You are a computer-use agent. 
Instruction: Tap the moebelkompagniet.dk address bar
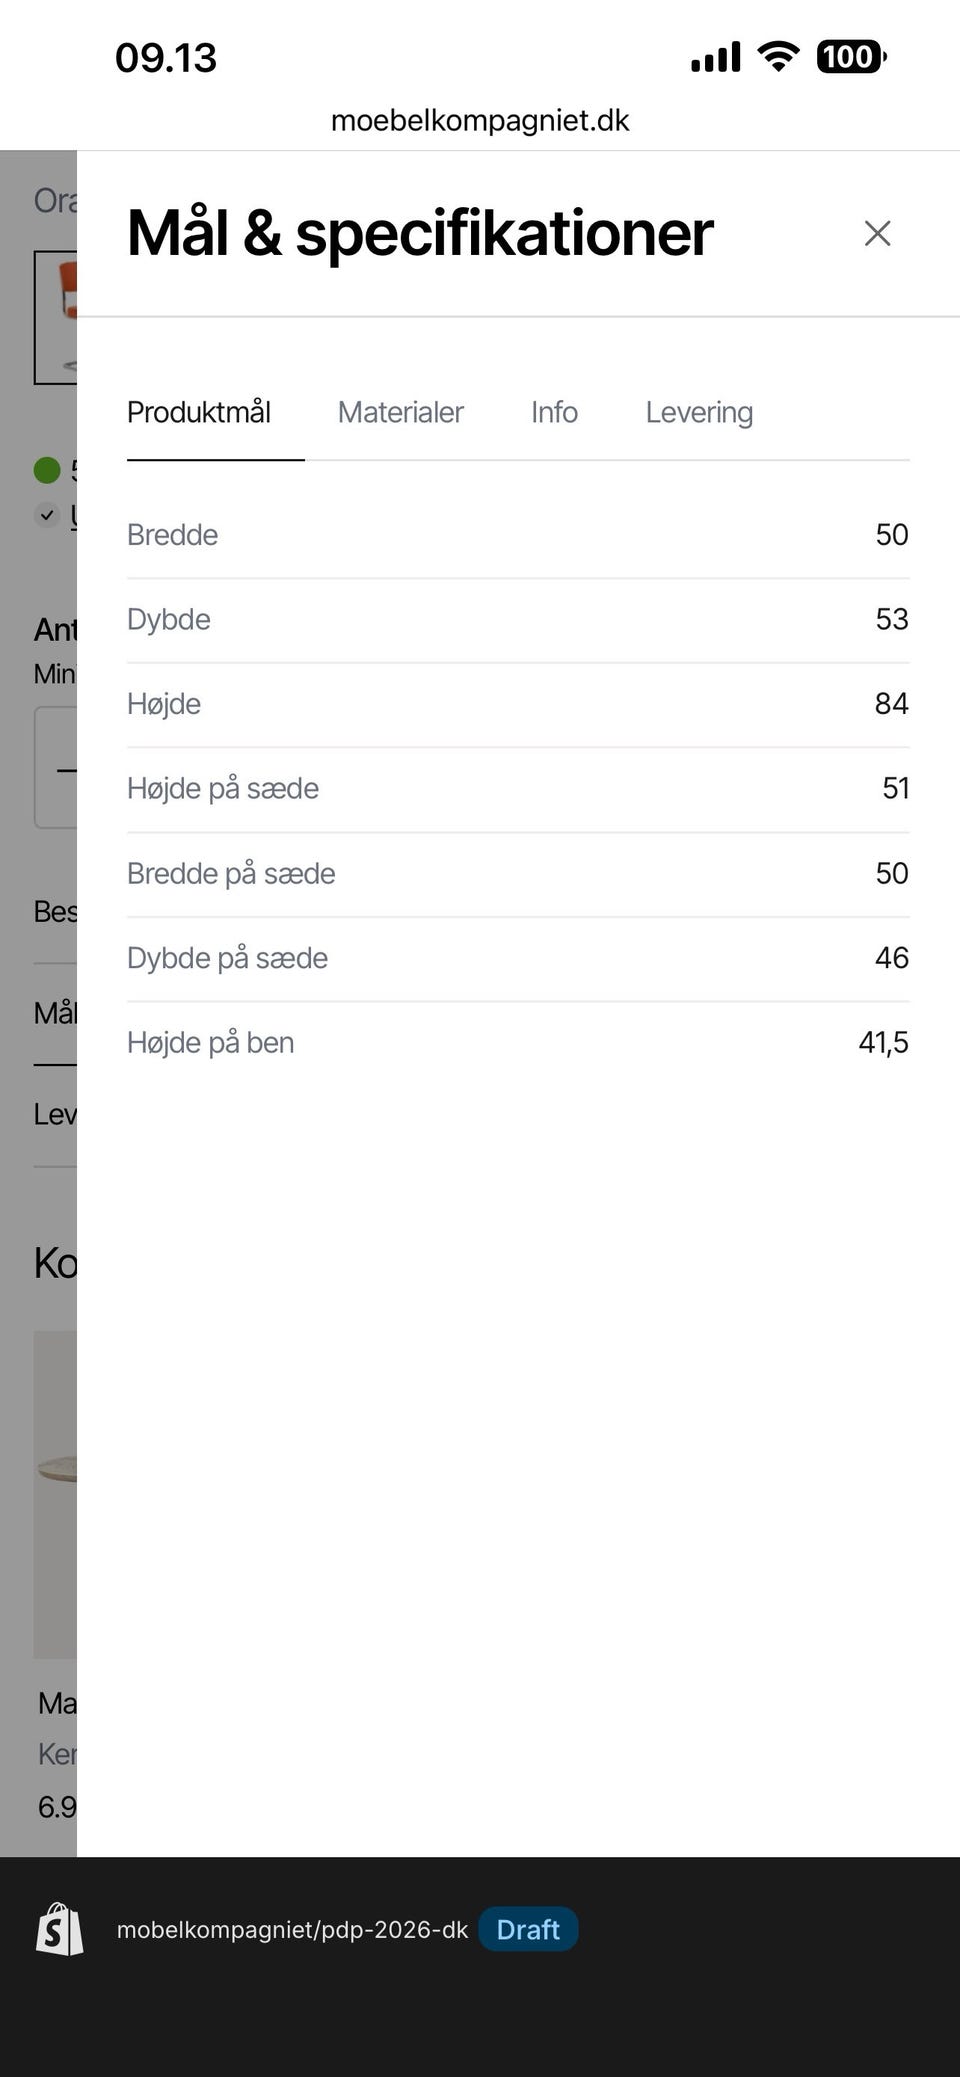[480, 120]
